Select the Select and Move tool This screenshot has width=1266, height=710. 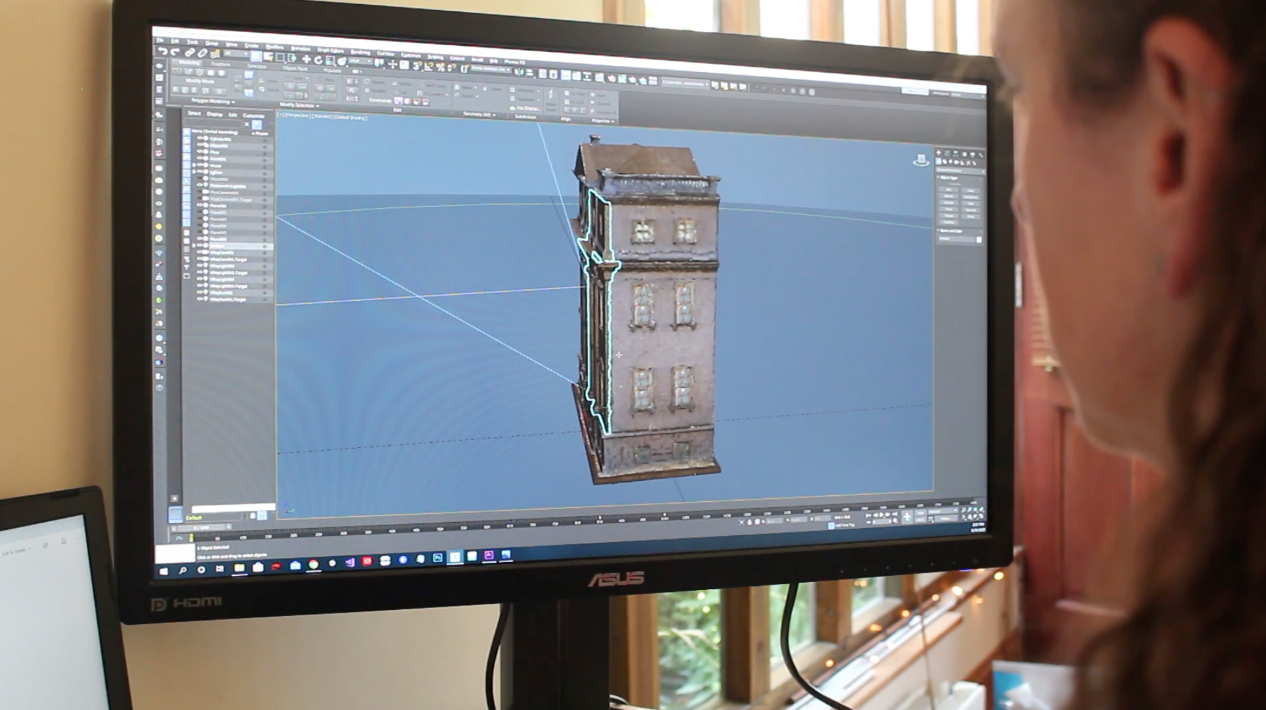pyautogui.click(x=306, y=59)
